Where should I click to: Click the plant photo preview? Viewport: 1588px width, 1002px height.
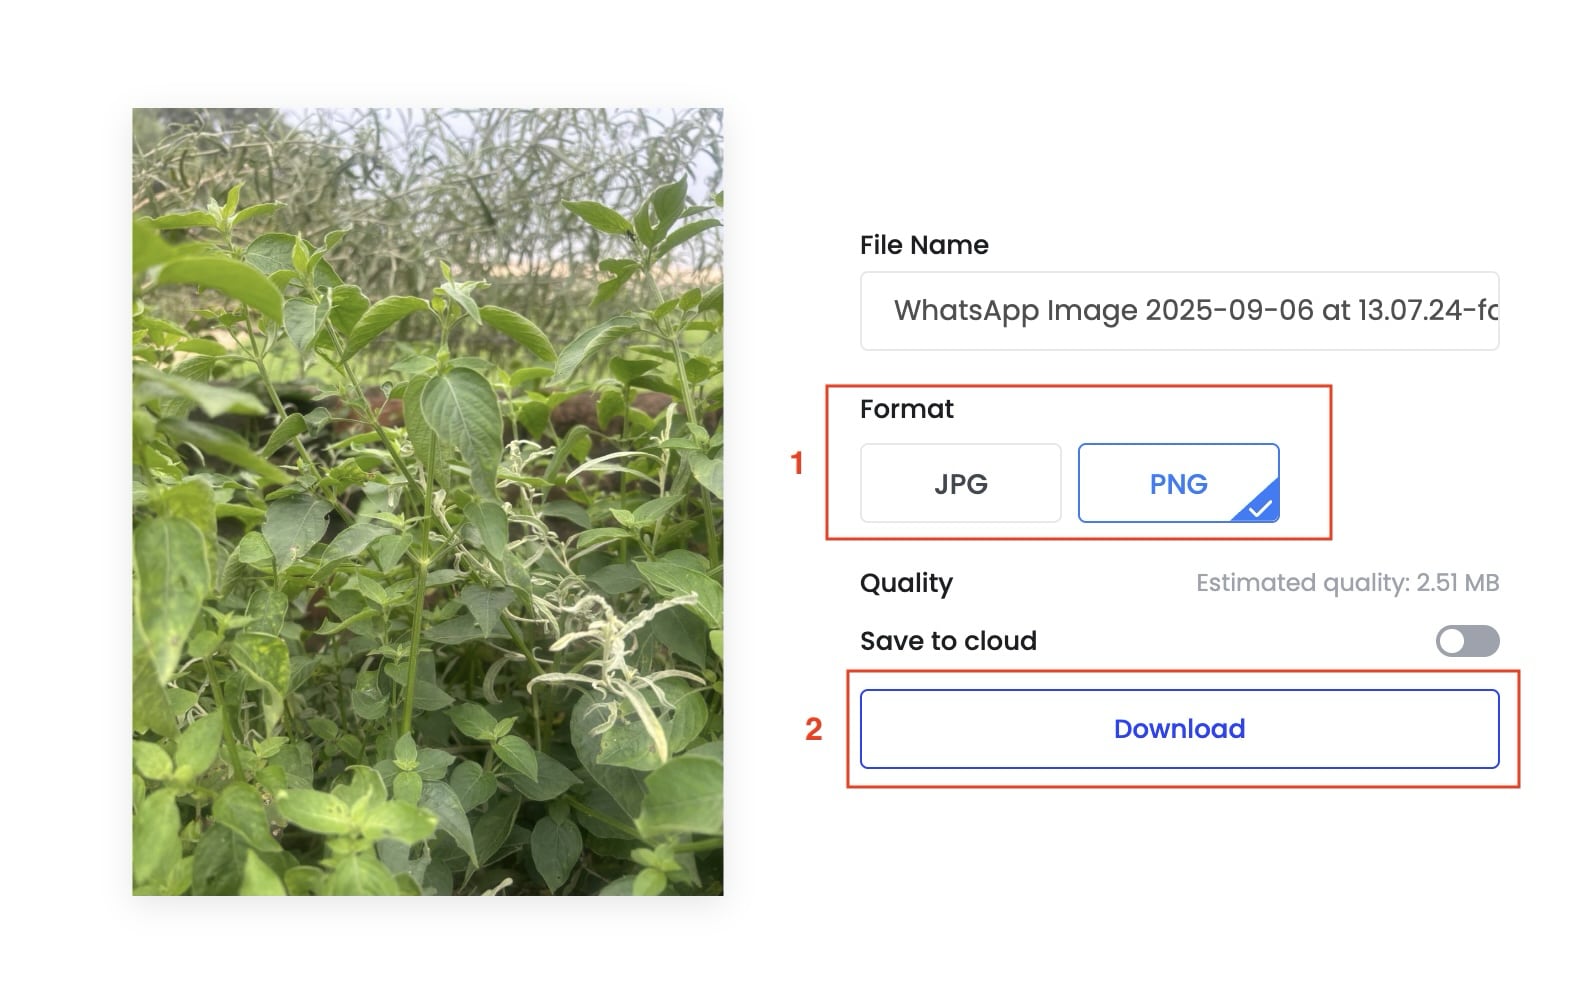pyautogui.click(x=428, y=502)
